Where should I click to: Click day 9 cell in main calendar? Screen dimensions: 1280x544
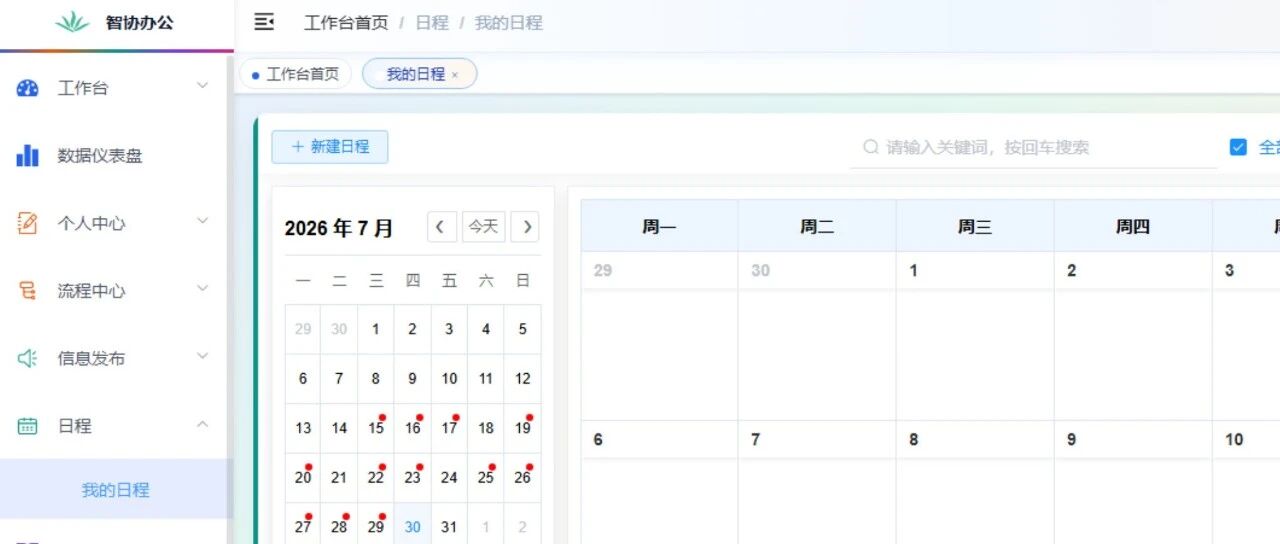click(x=1133, y=482)
